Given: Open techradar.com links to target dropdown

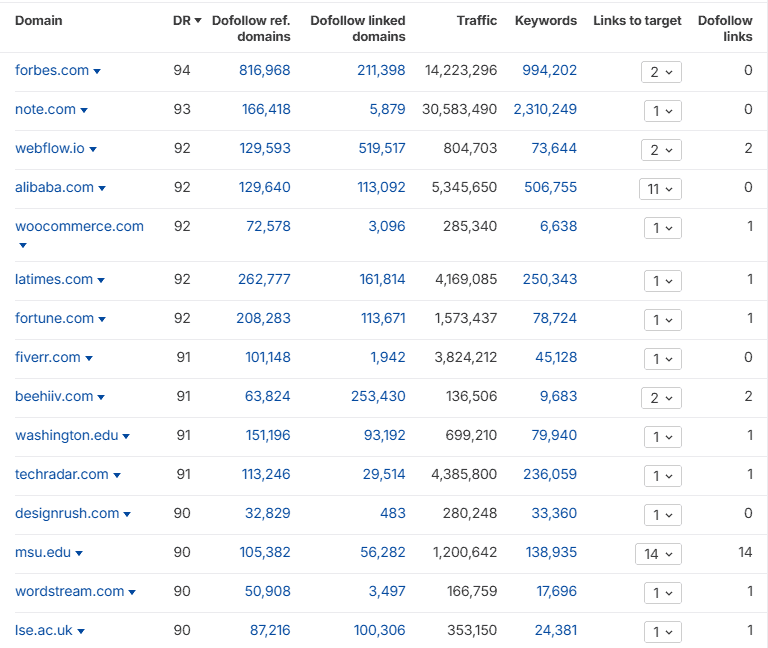Looking at the screenshot, I should point(663,476).
